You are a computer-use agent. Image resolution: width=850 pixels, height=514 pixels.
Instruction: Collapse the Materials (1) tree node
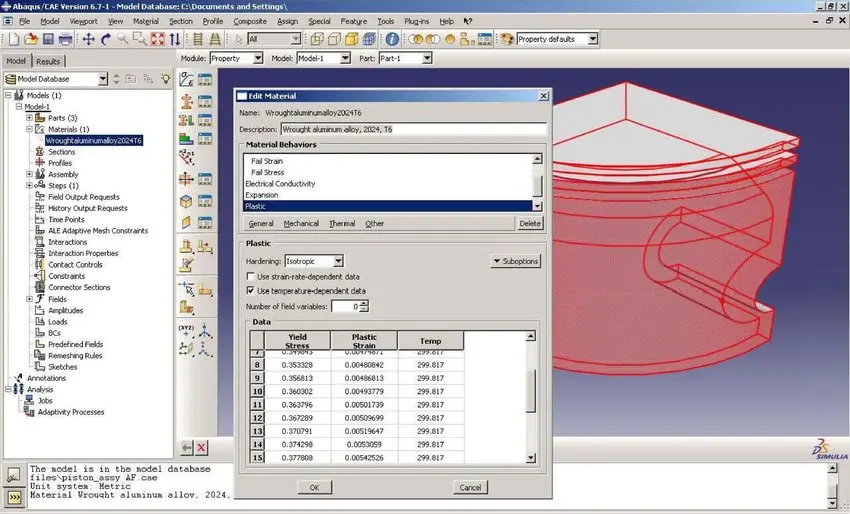tap(30, 129)
